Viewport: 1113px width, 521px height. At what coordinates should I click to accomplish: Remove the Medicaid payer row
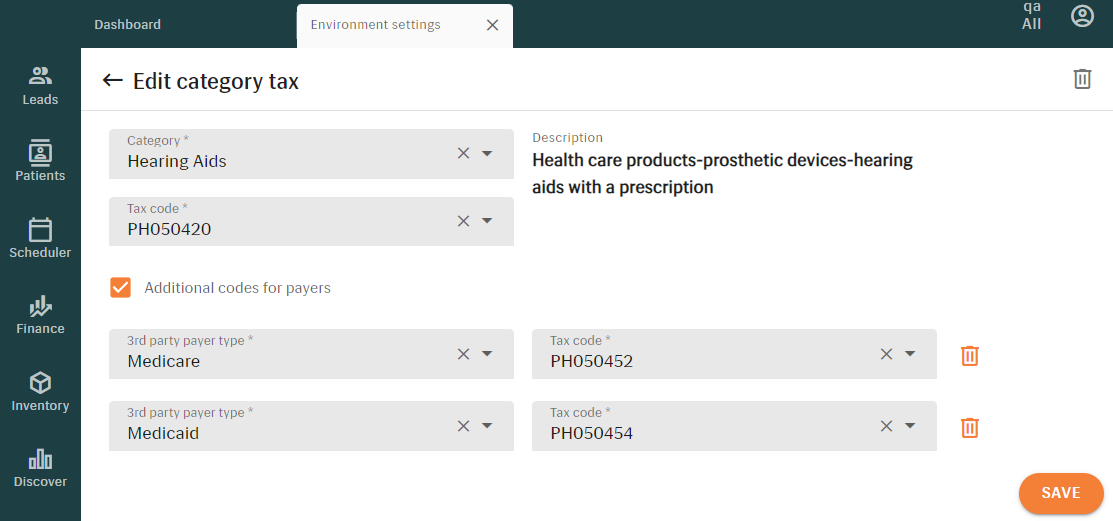click(970, 427)
